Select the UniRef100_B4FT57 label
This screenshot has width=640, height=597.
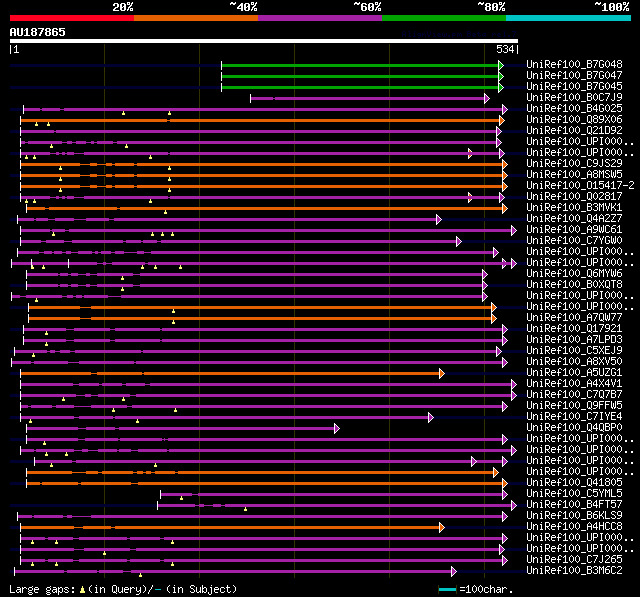[574, 505]
